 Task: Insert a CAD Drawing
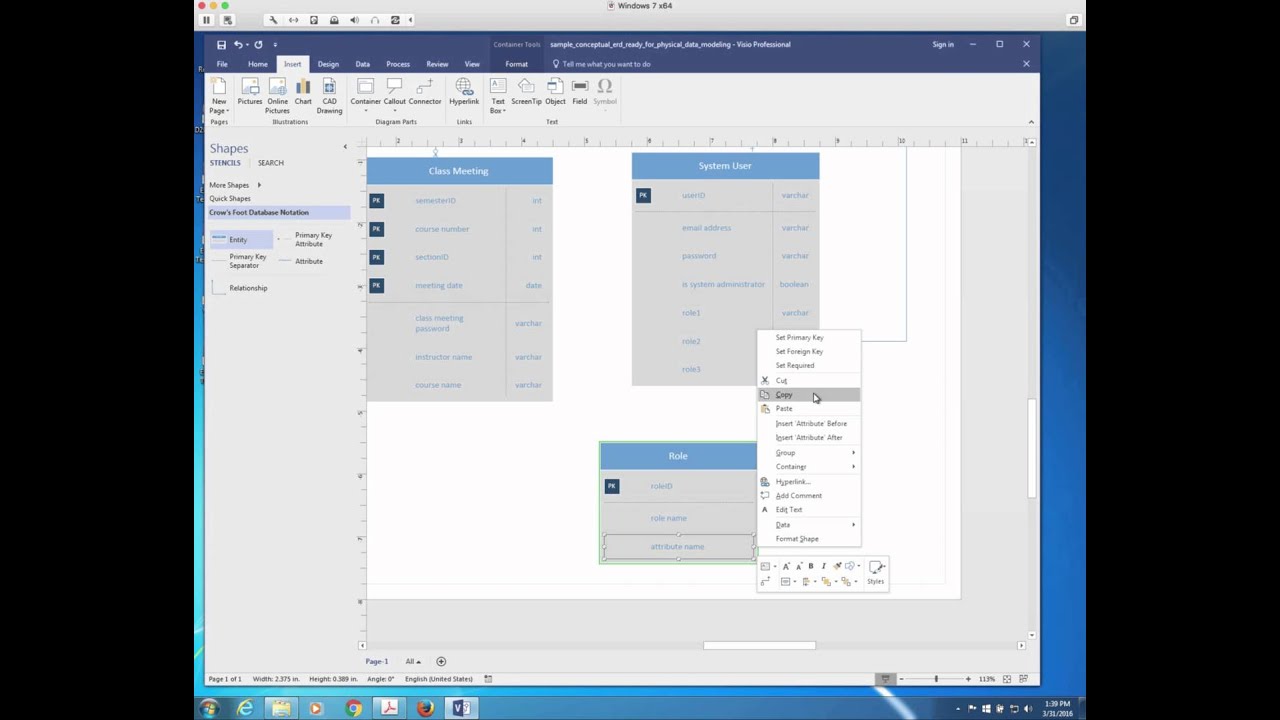coord(329,96)
